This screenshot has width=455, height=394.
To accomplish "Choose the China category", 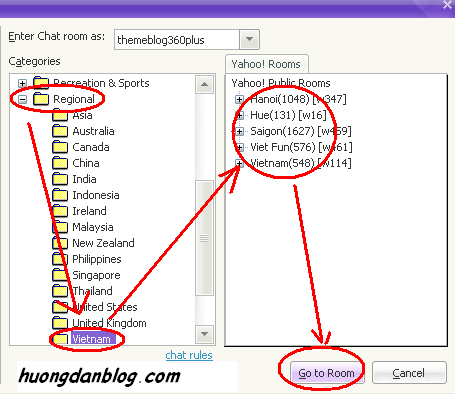I will 86,163.
